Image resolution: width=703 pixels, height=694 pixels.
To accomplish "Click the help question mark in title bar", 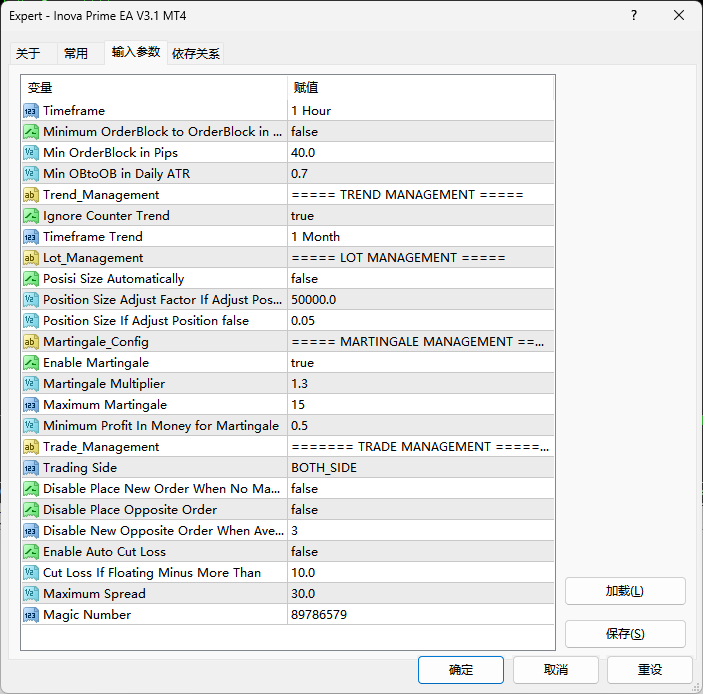I will pos(635,15).
